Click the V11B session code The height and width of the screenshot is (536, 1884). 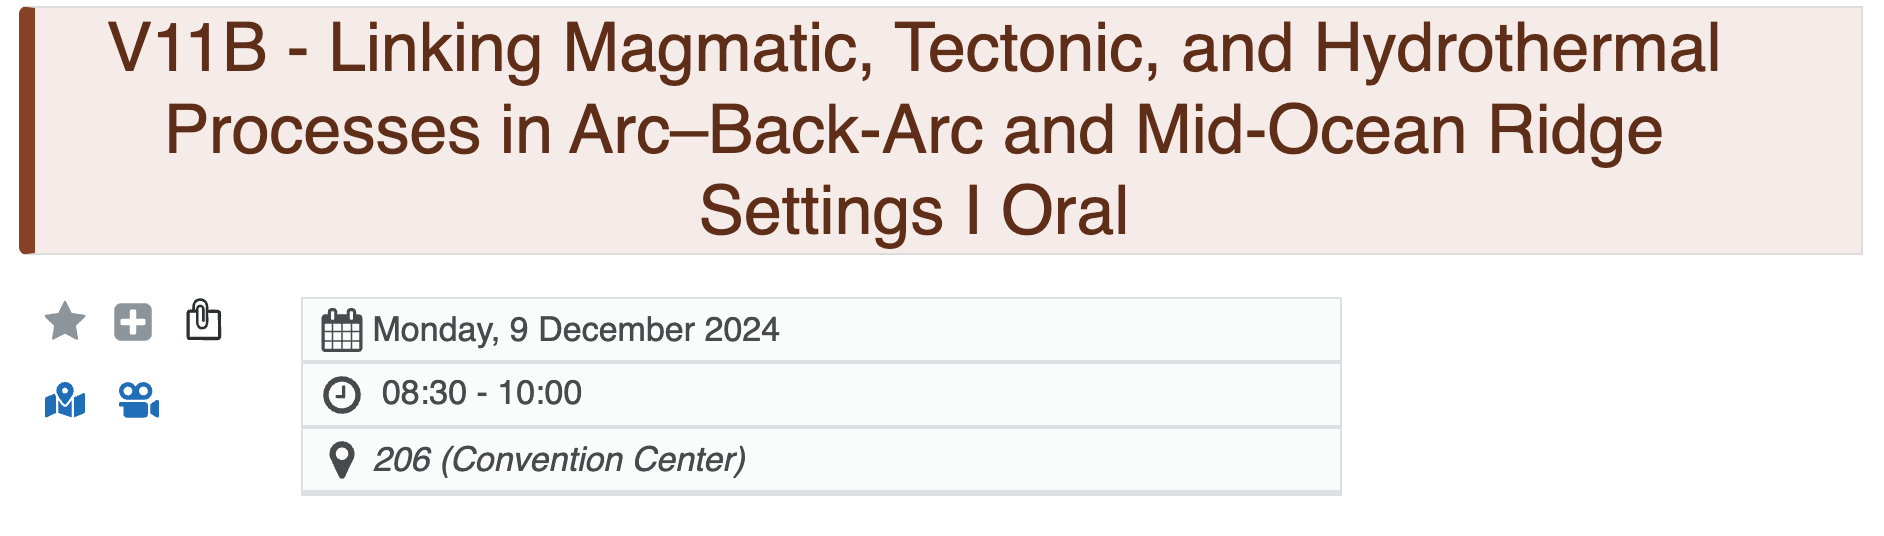point(188,48)
